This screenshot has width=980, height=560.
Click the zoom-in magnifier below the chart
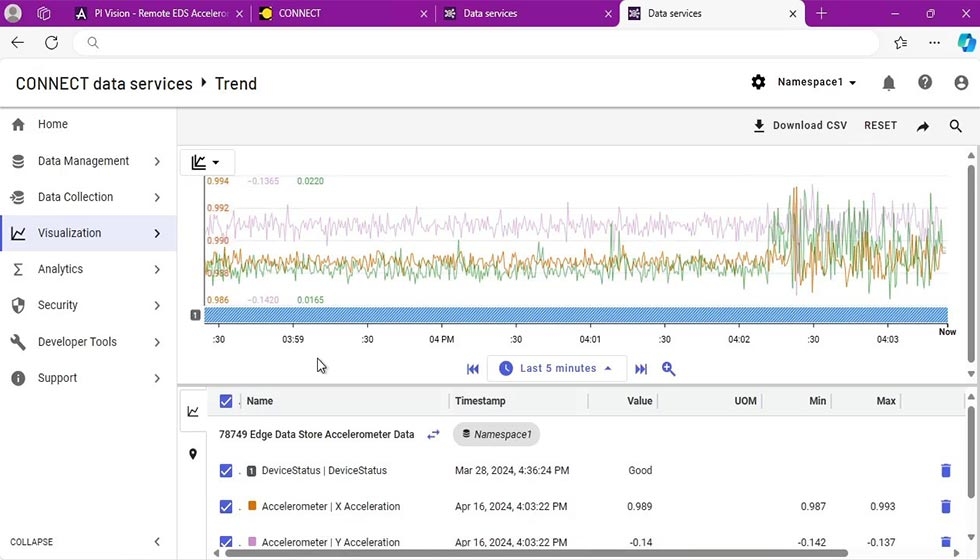(x=669, y=369)
